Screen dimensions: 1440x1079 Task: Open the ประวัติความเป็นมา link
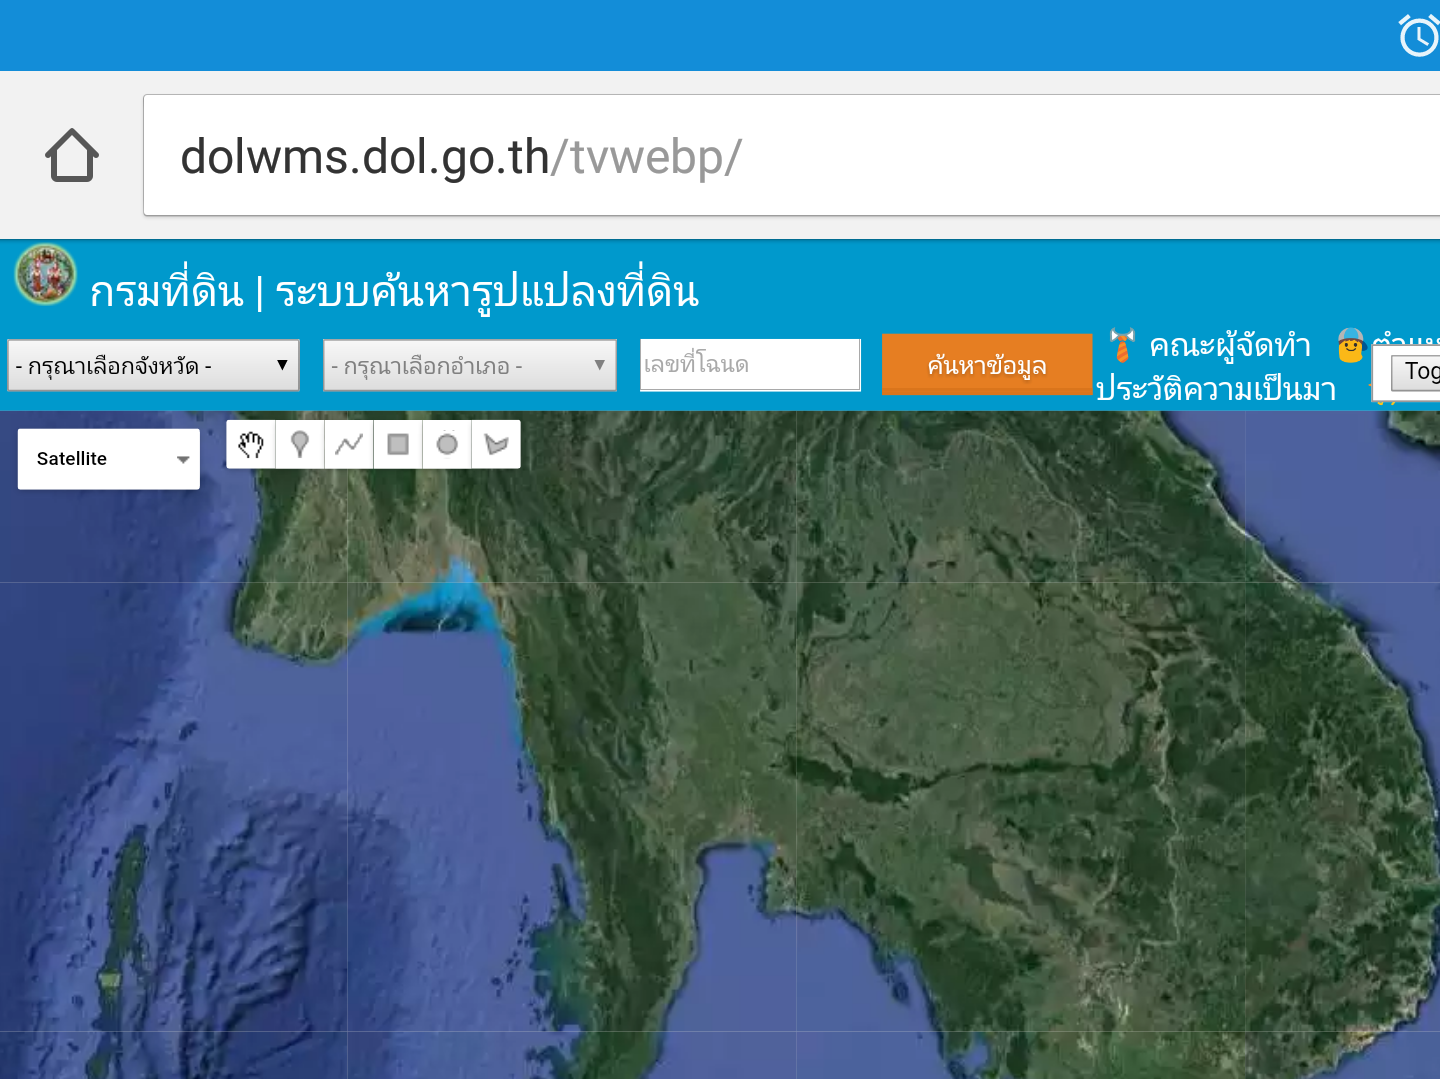[x=1216, y=389]
